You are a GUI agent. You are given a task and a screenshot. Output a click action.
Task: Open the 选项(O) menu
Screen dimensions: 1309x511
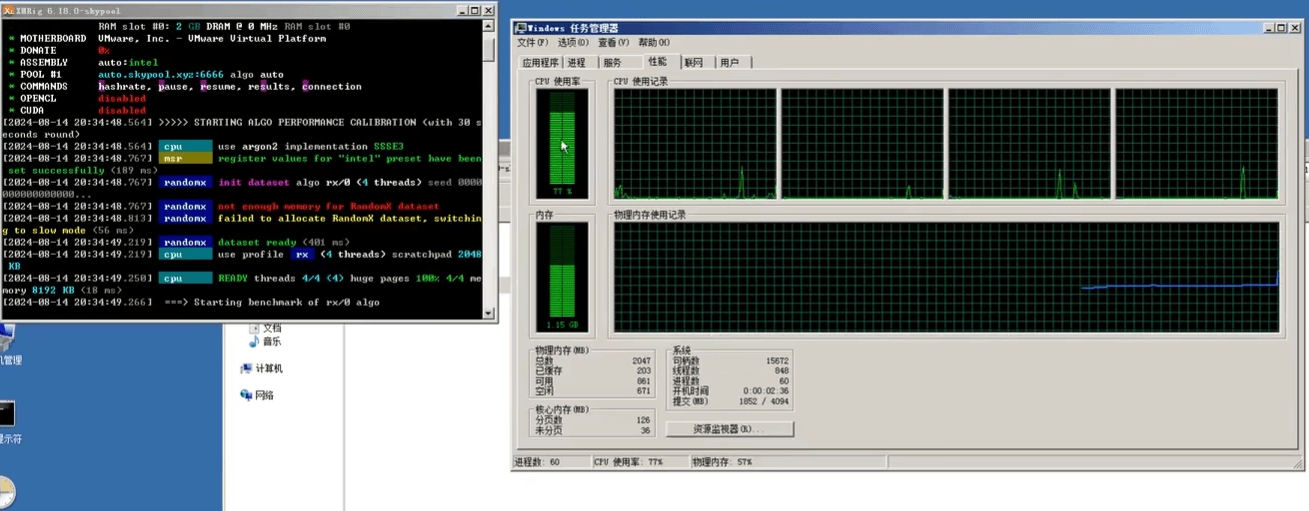pos(573,43)
